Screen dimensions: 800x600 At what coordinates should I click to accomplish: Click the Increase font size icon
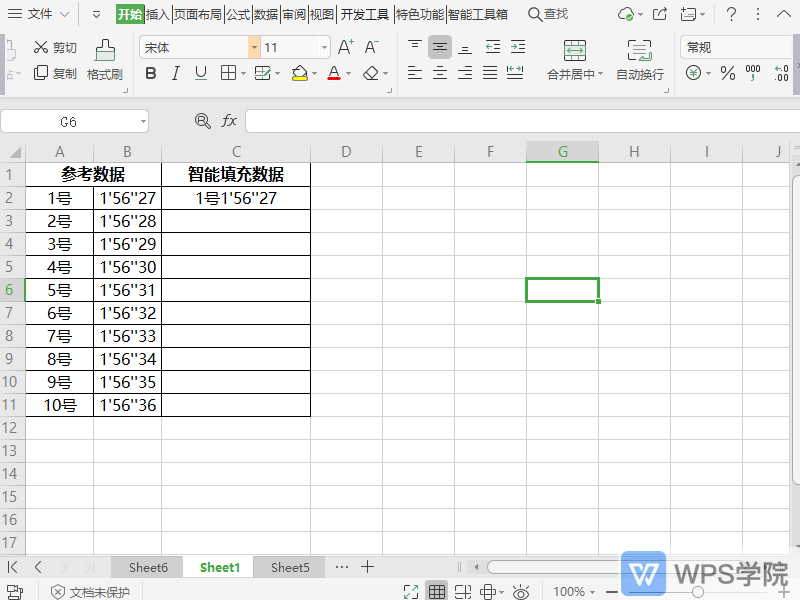[x=346, y=47]
